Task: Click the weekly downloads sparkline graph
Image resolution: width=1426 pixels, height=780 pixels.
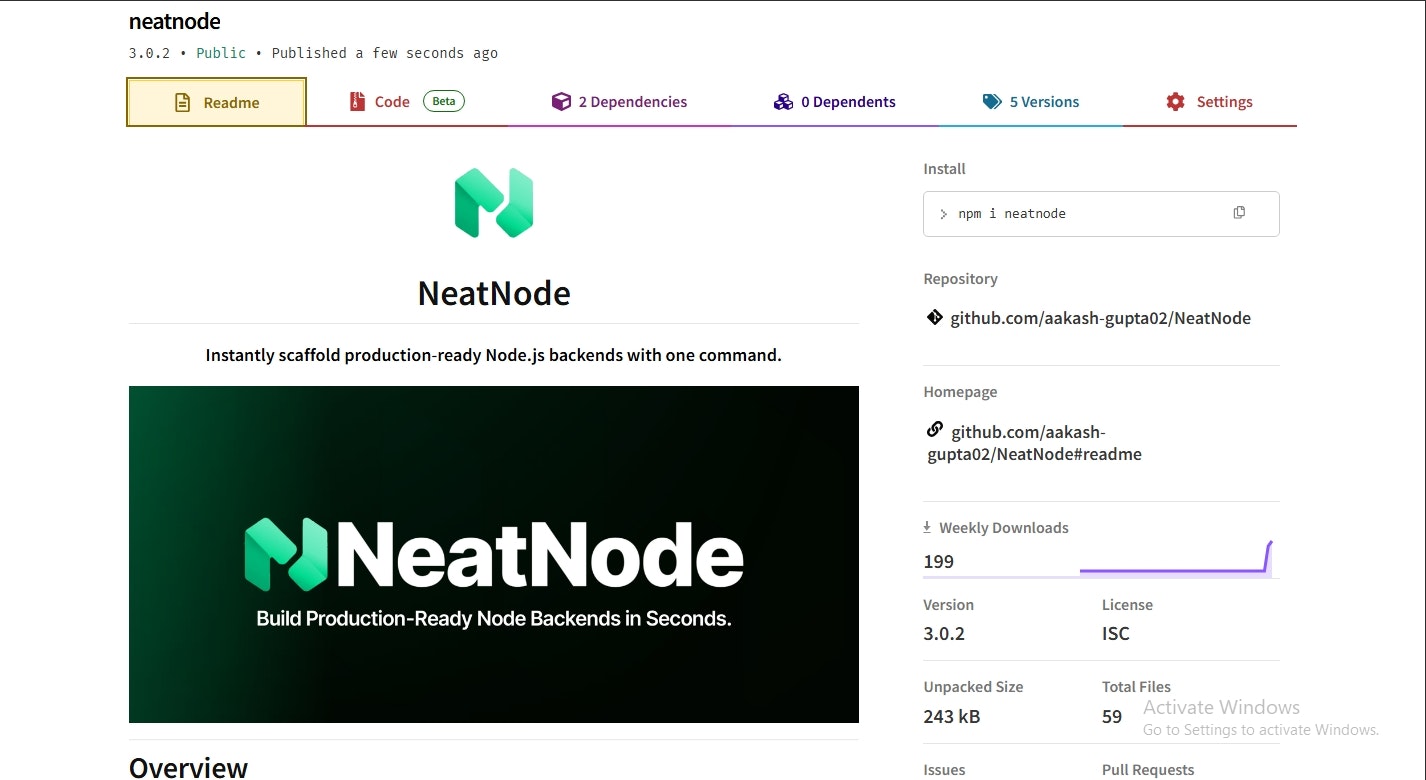Action: pyautogui.click(x=1175, y=557)
